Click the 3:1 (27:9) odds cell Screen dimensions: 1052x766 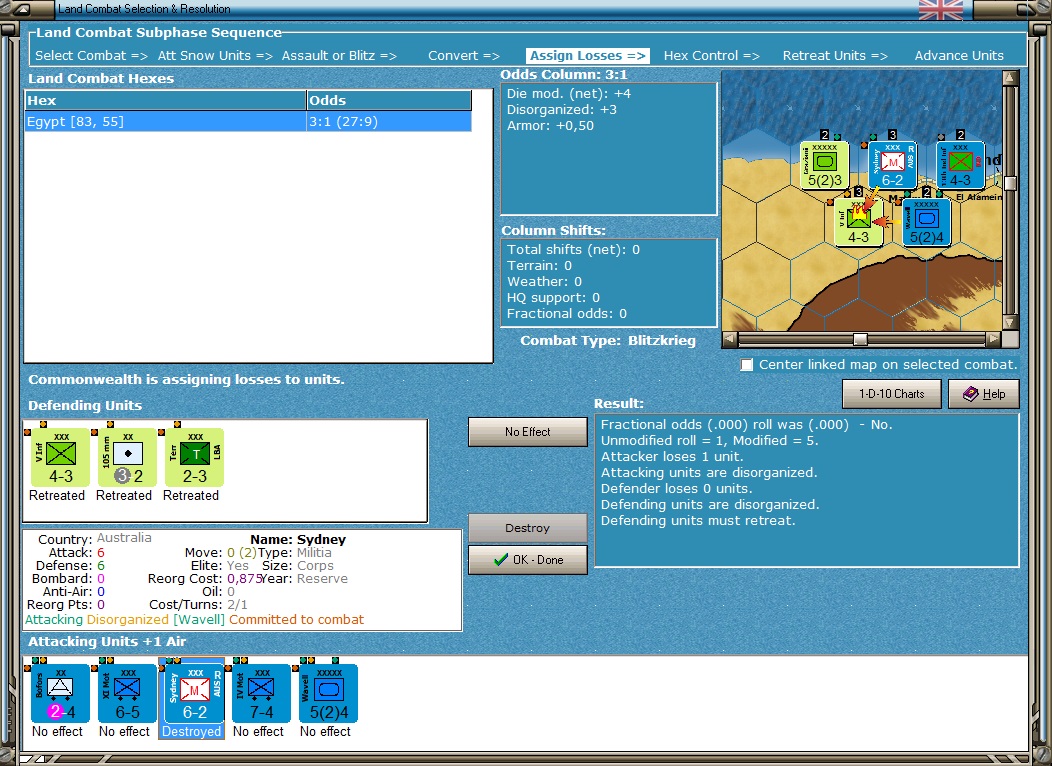coord(388,121)
